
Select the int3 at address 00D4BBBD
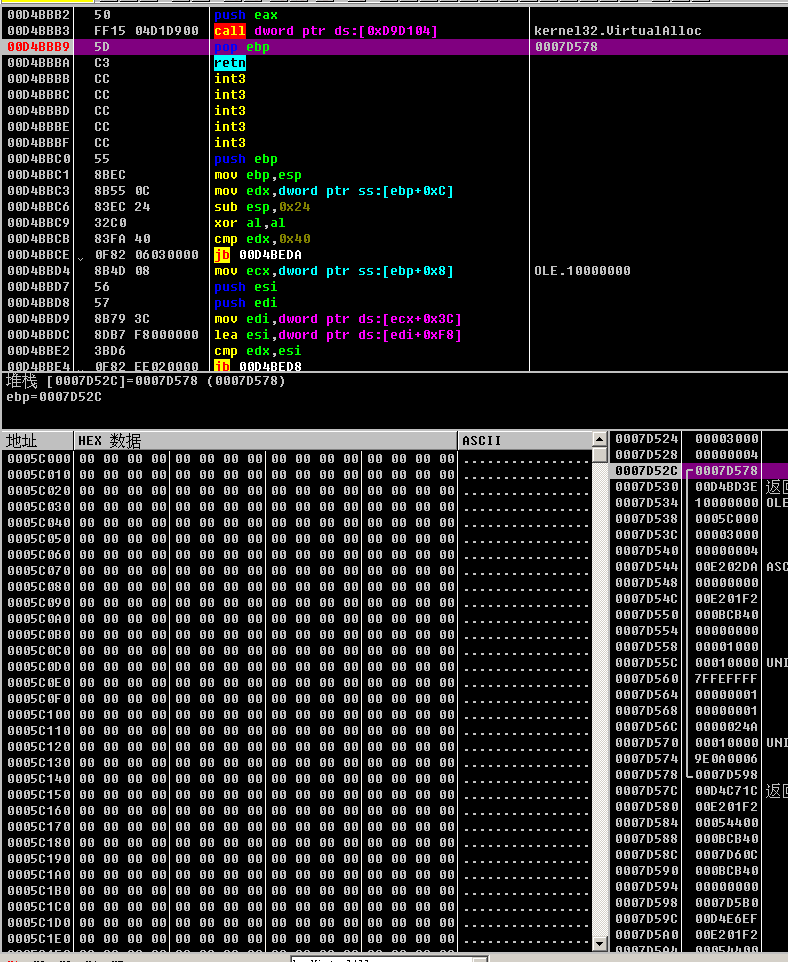point(230,110)
